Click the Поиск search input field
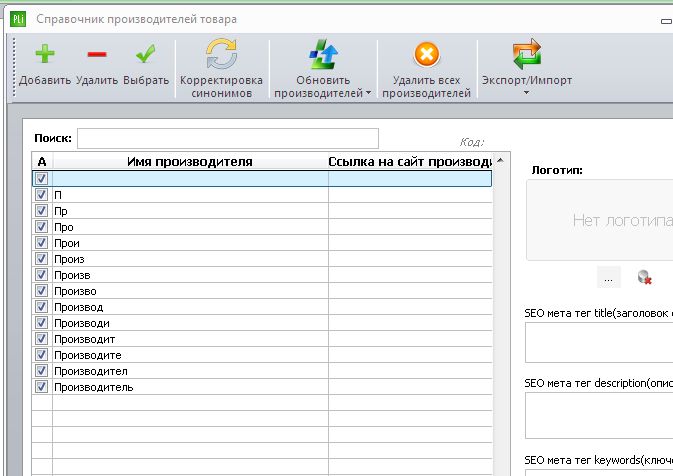The image size is (673, 476). click(228, 139)
